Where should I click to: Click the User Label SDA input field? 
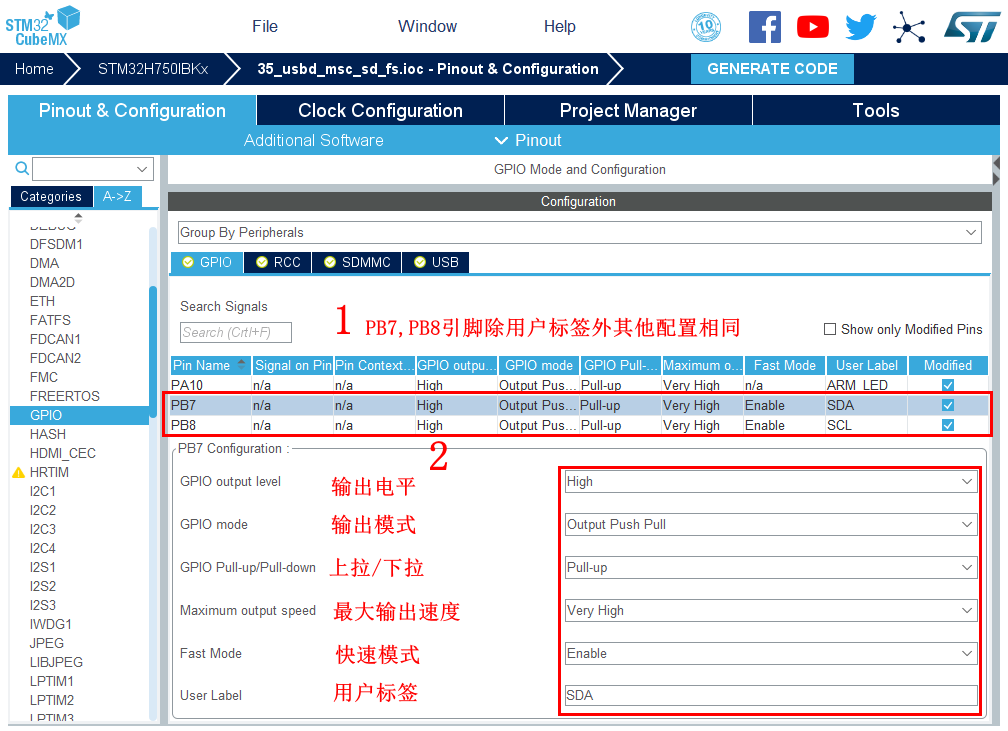[x=769, y=695]
